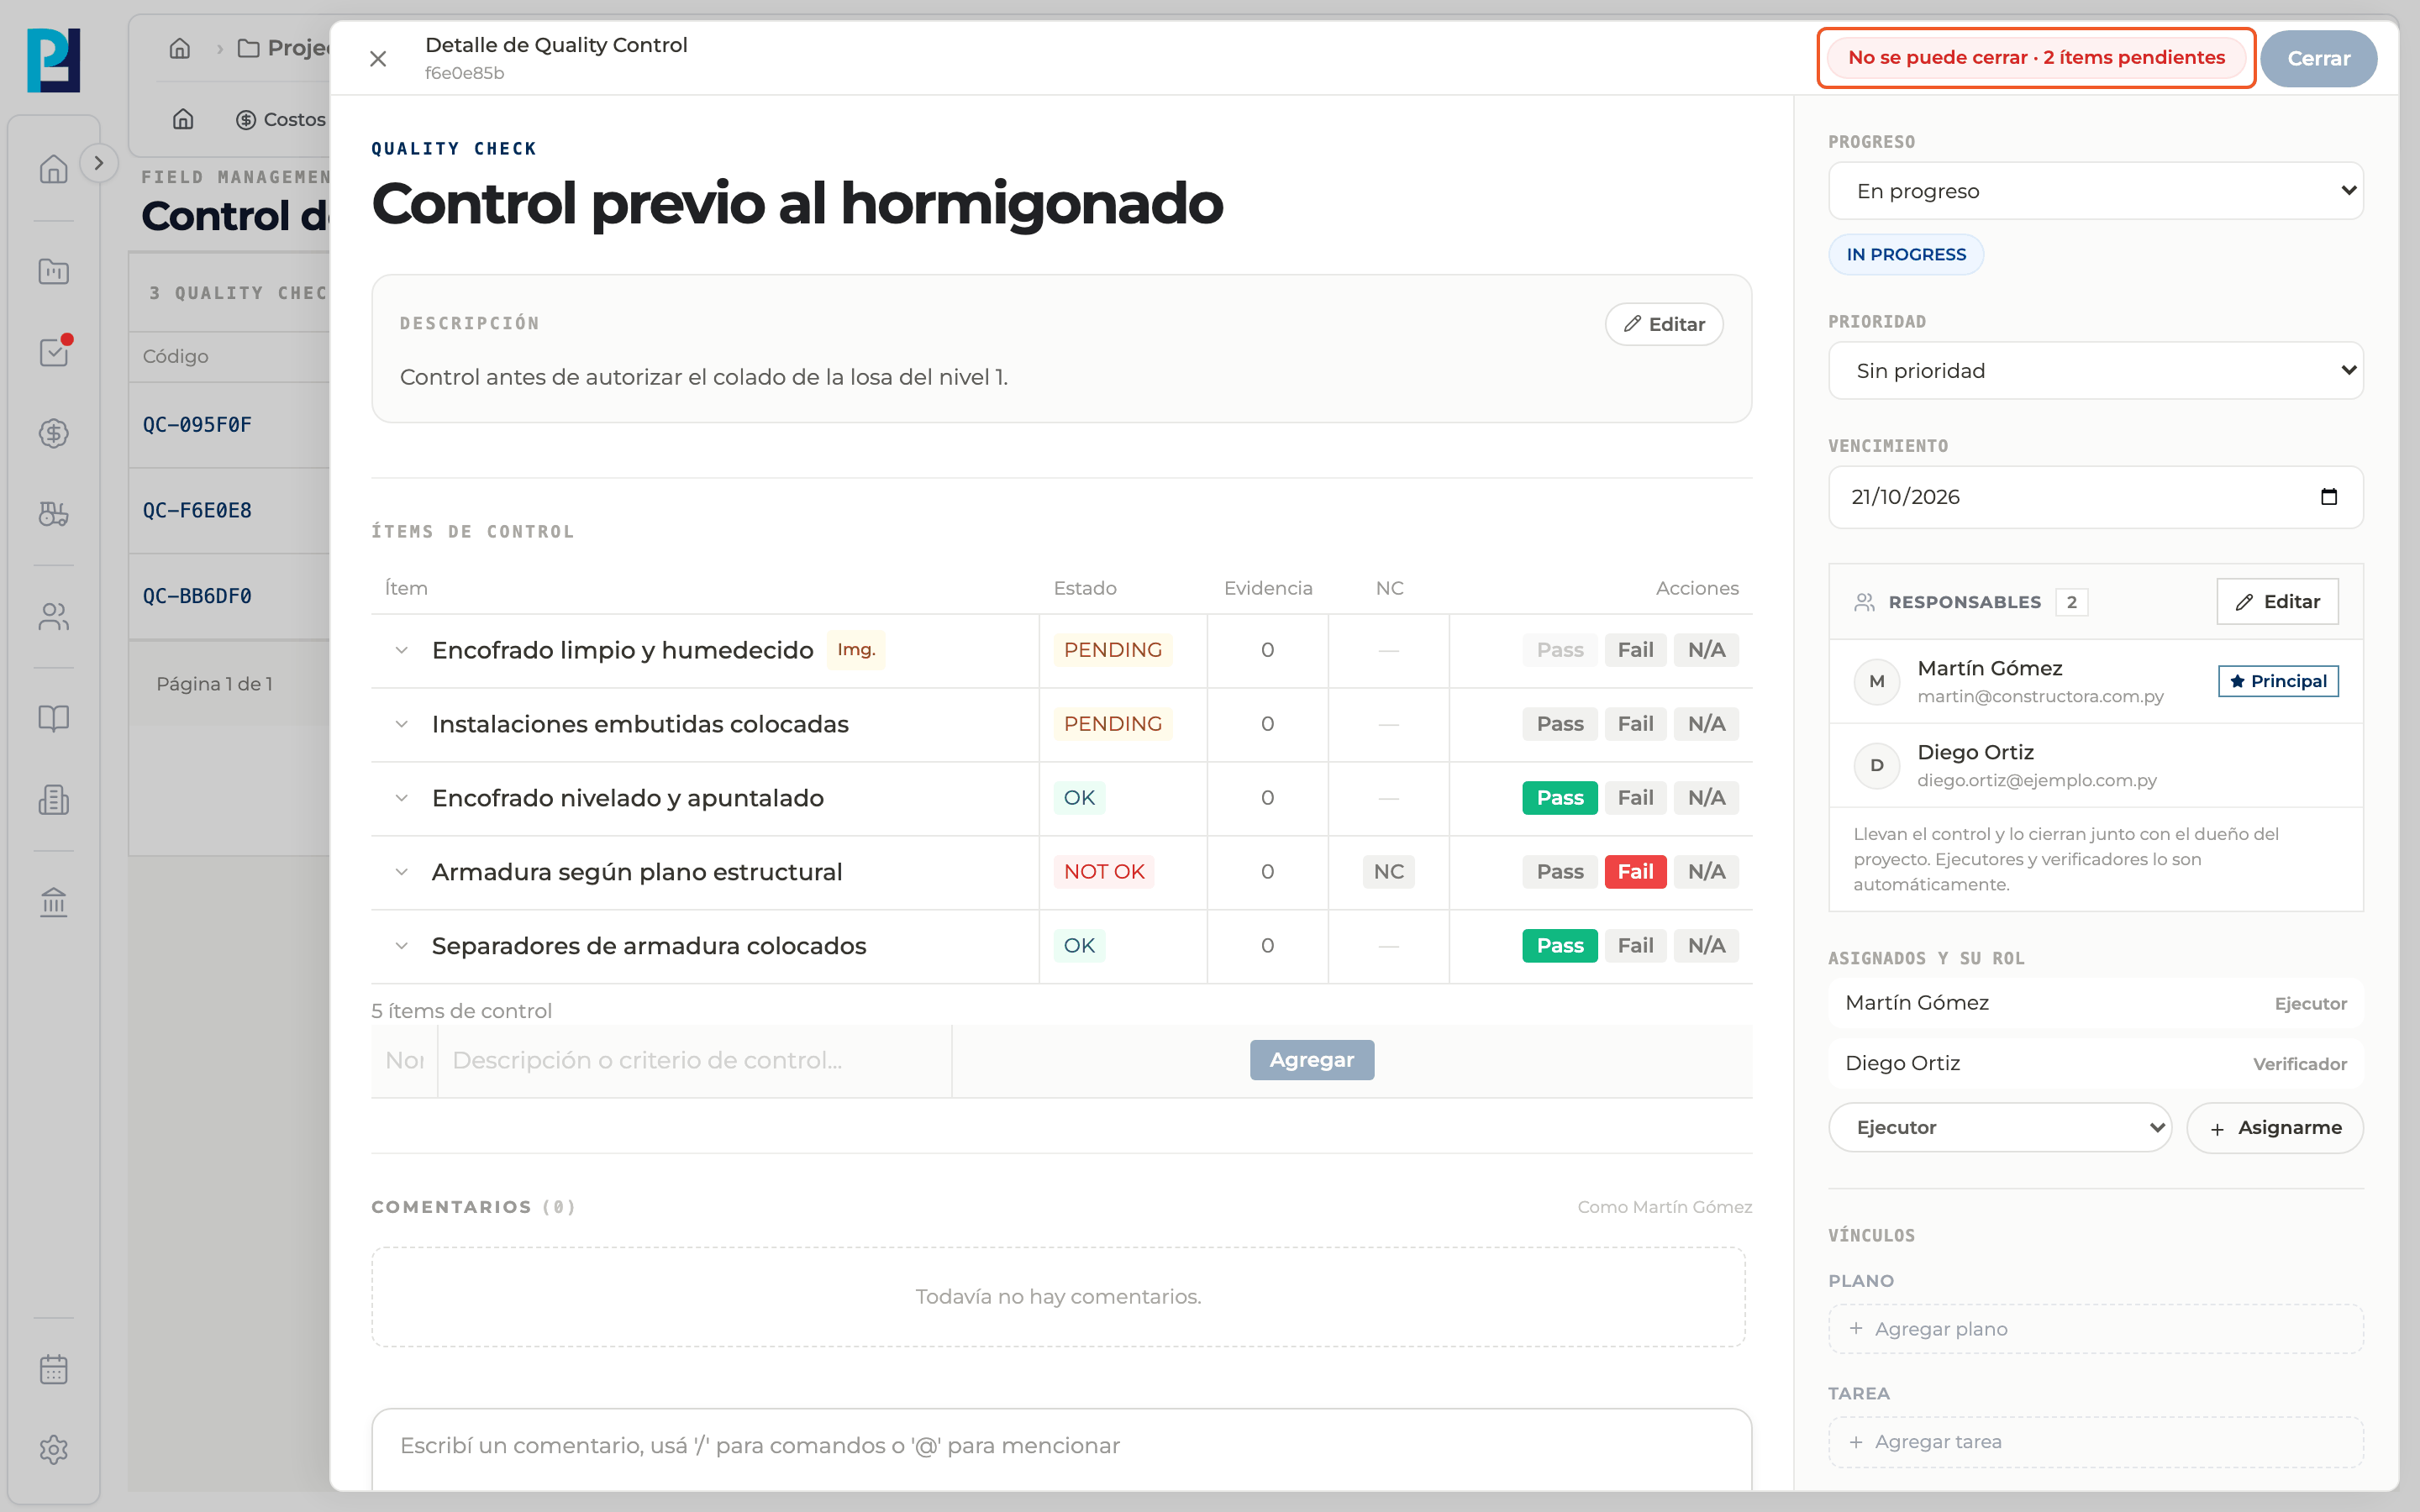Click Agregar plano
The image size is (2420, 1512).
coord(2095,1329)
